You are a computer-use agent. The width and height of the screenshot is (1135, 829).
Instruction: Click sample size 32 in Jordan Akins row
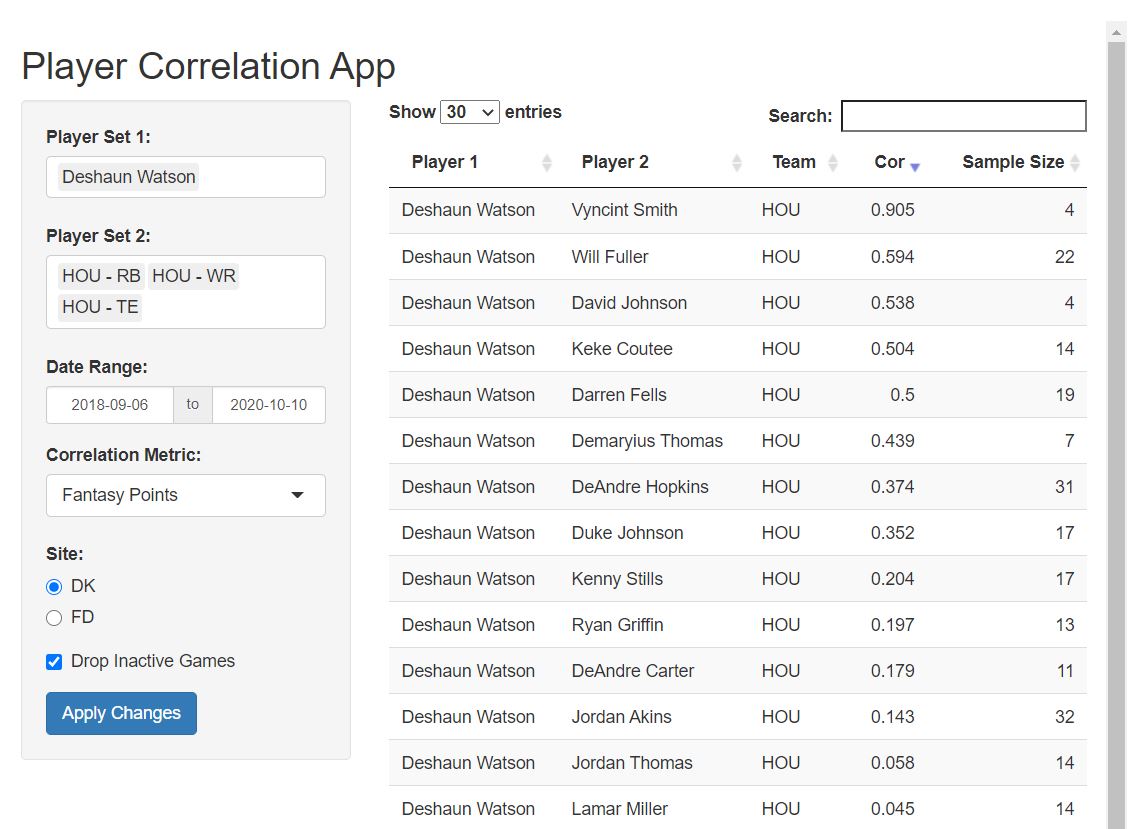1064,717
